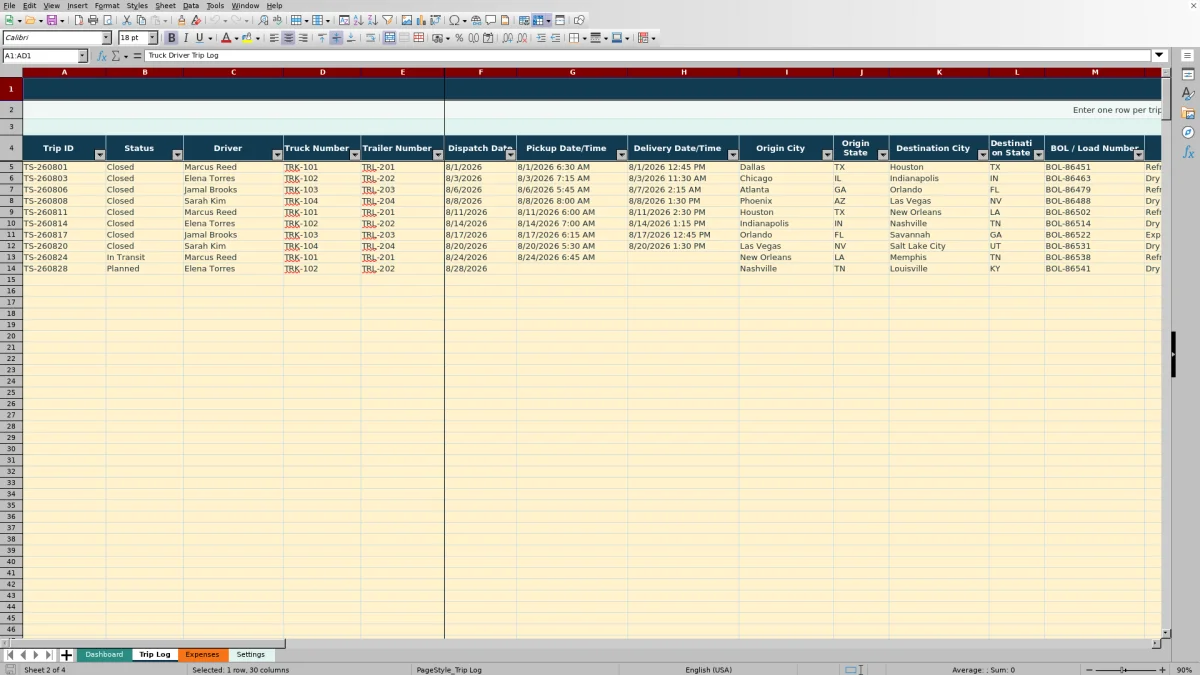The height and width of the screenshot is (675, 1200).
Task: Switch to the Expenses sheet tab
Action: (x=202, y=655)
